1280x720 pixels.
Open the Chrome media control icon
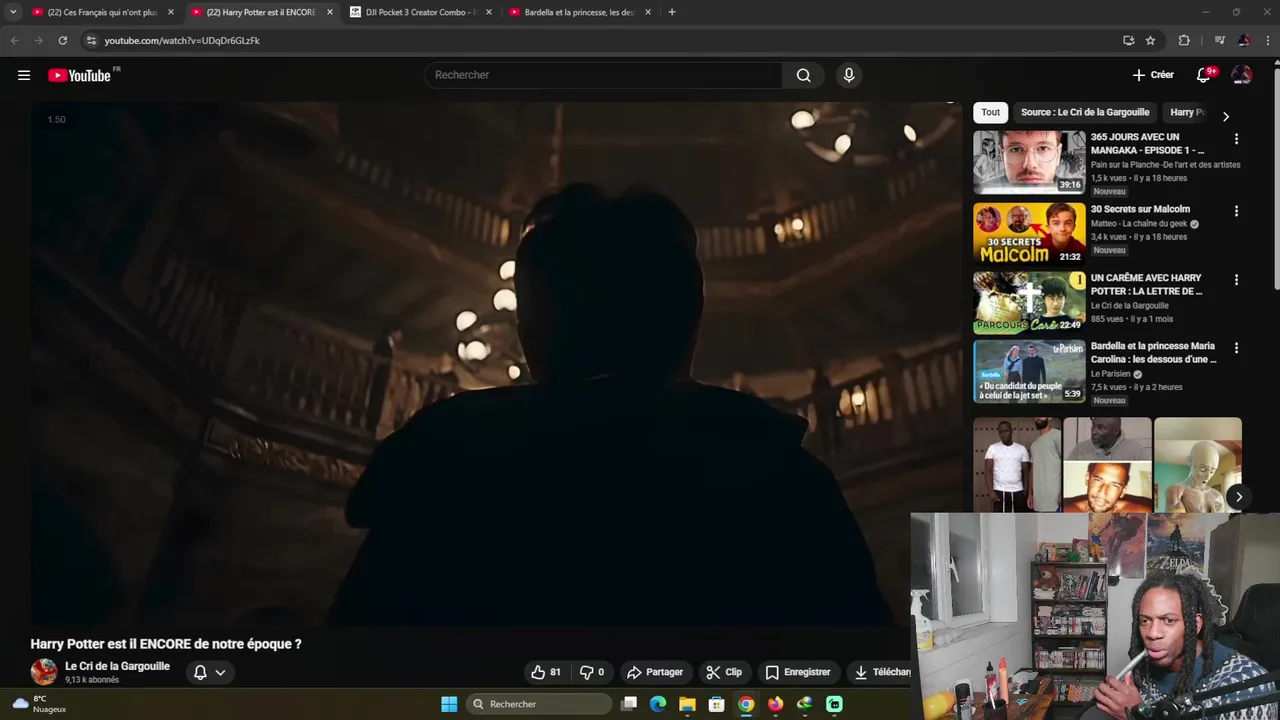[x=1219, y=40]
